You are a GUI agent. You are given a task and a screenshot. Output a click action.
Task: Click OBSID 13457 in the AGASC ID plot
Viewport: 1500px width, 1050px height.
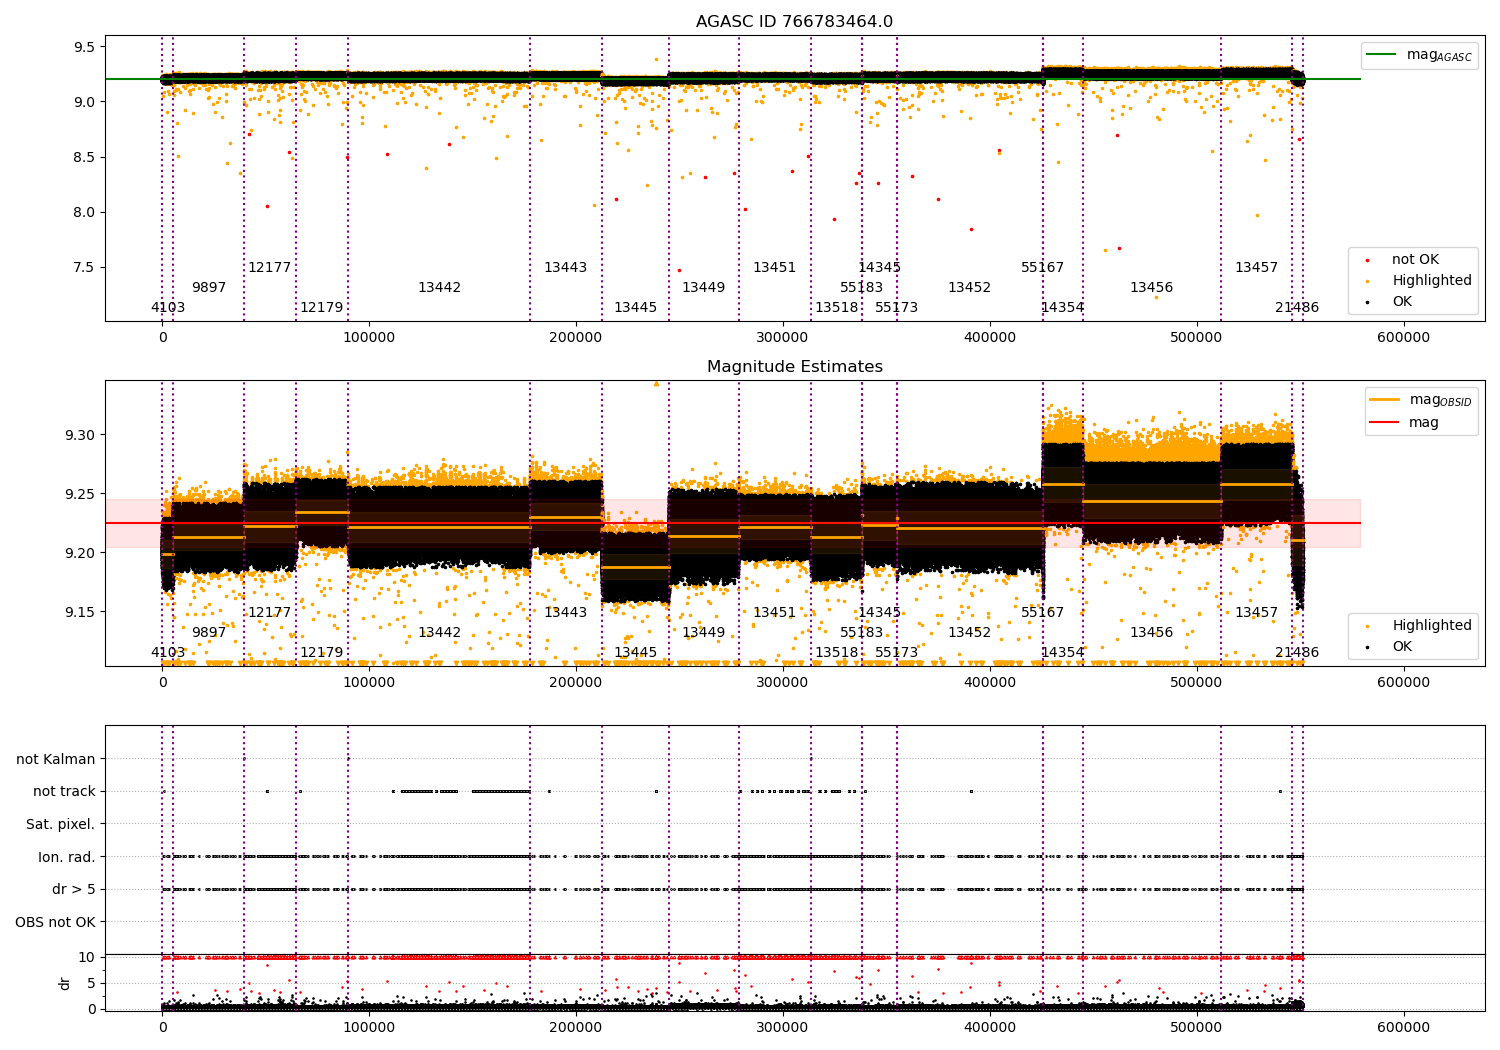pos(1257,268)
